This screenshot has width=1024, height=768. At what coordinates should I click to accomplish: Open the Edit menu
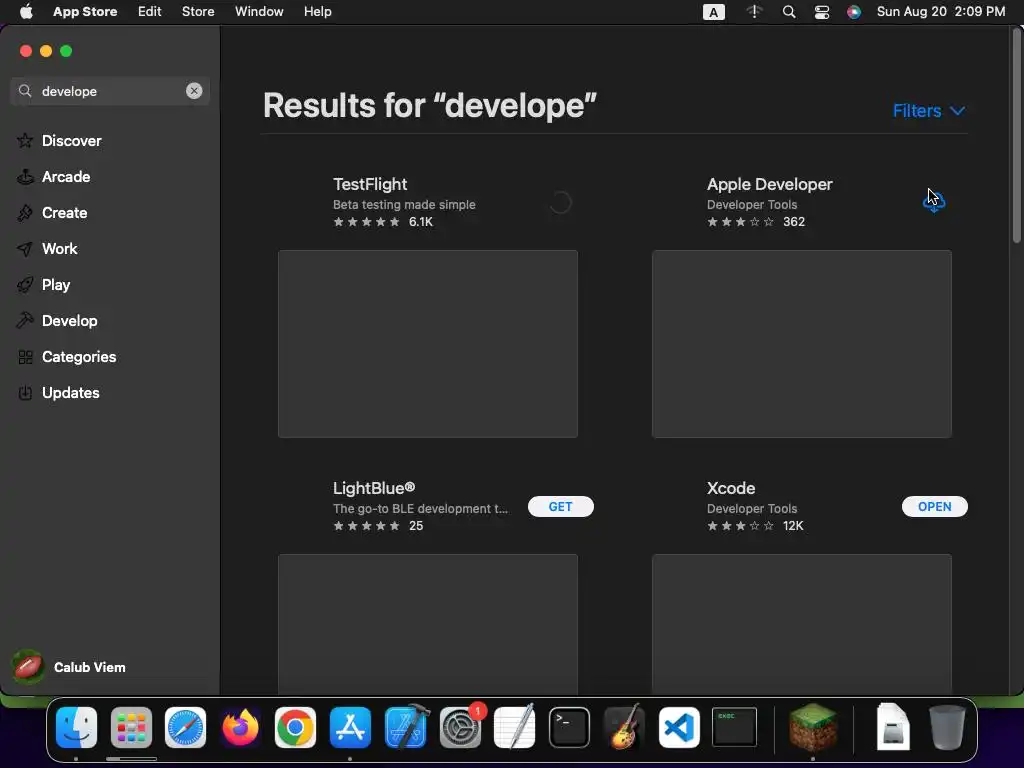point(150,11)
